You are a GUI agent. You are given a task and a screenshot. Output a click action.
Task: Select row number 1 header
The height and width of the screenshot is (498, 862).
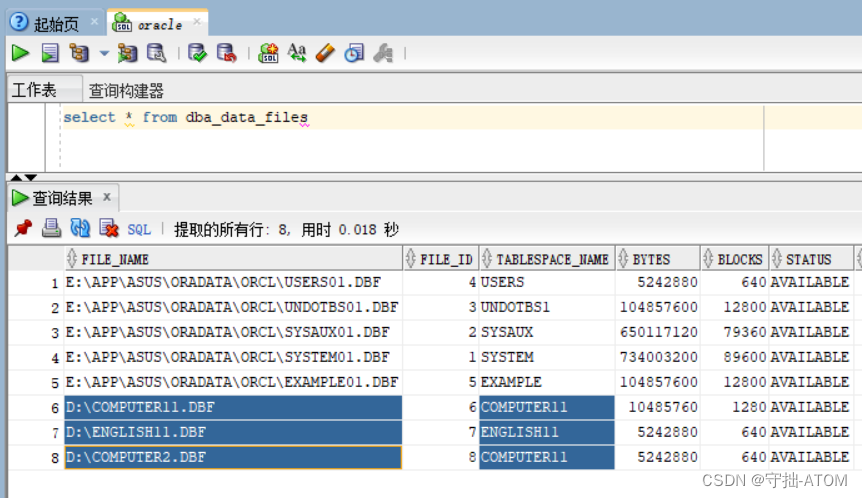(36, 283)
